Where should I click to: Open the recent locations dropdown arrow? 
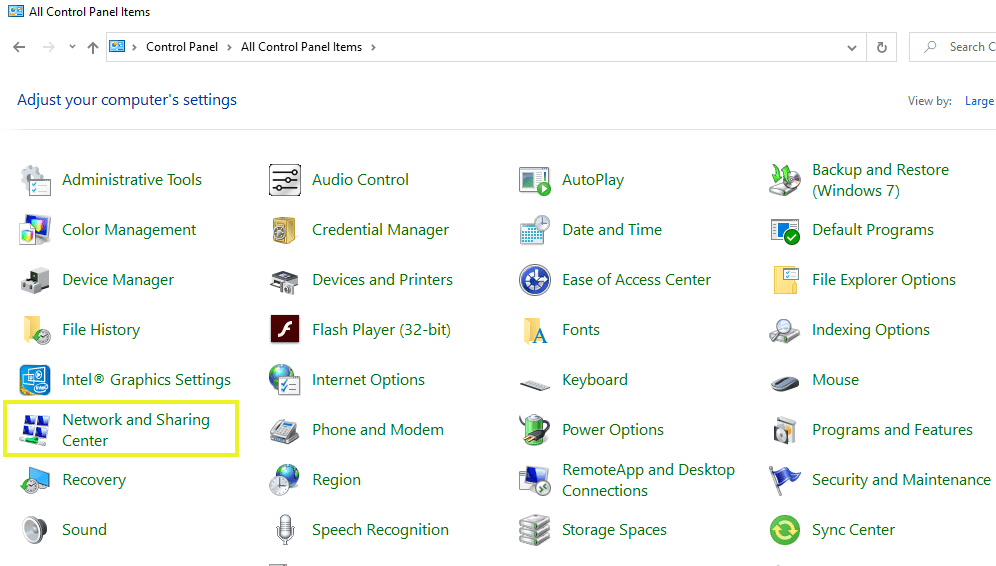(x=72, y=46)
